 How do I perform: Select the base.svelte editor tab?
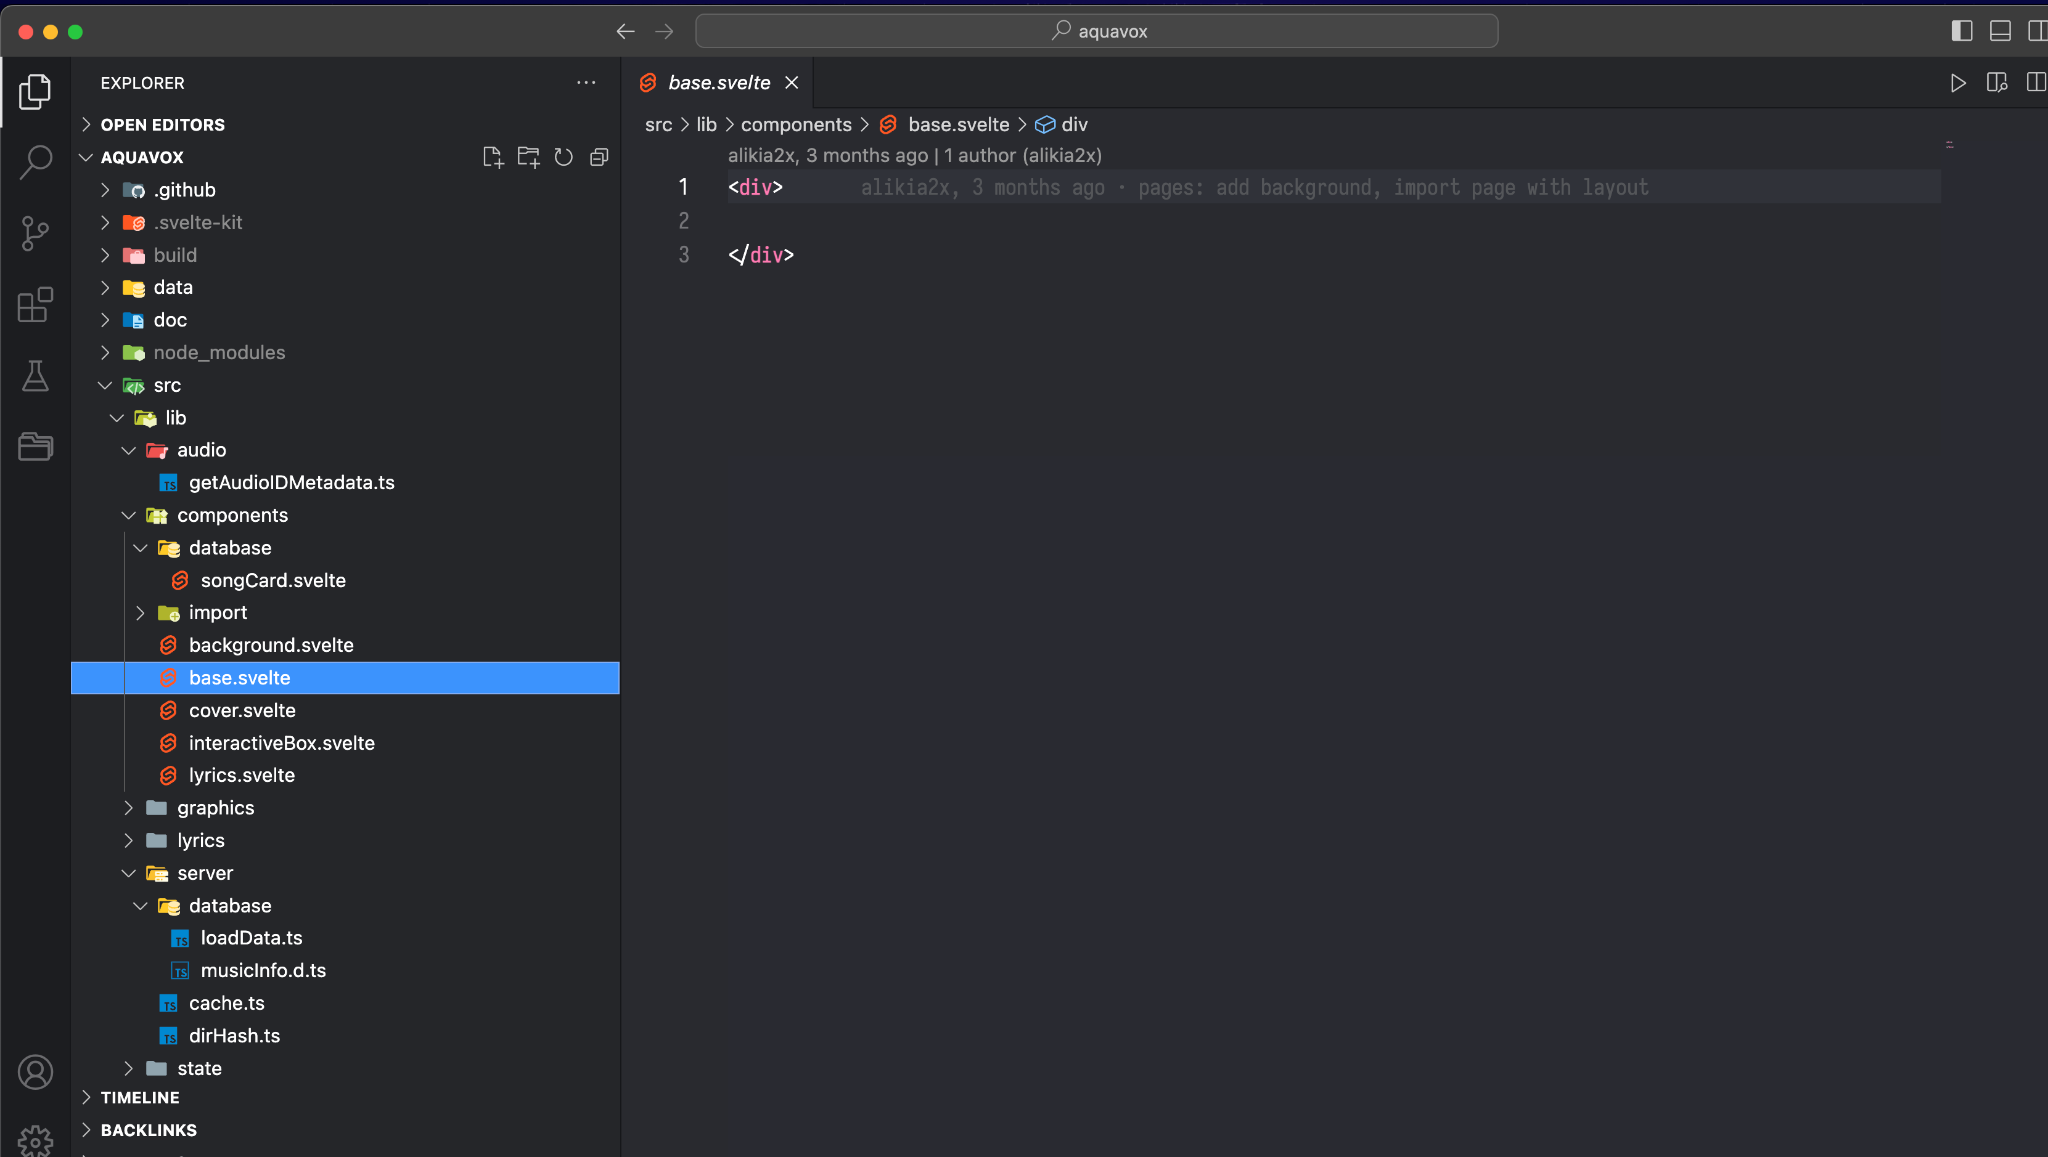(x=718, y=82)
